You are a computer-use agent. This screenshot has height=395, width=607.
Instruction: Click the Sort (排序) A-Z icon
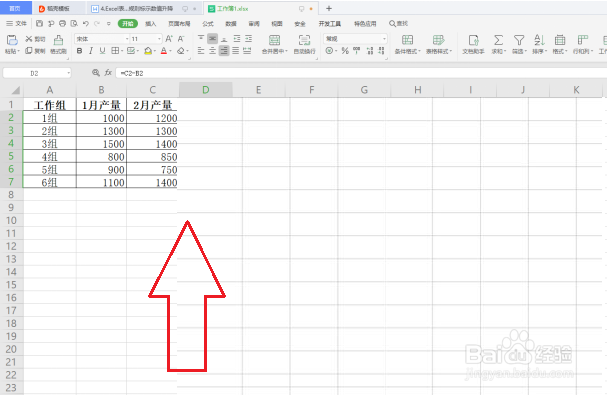(539, 40)
